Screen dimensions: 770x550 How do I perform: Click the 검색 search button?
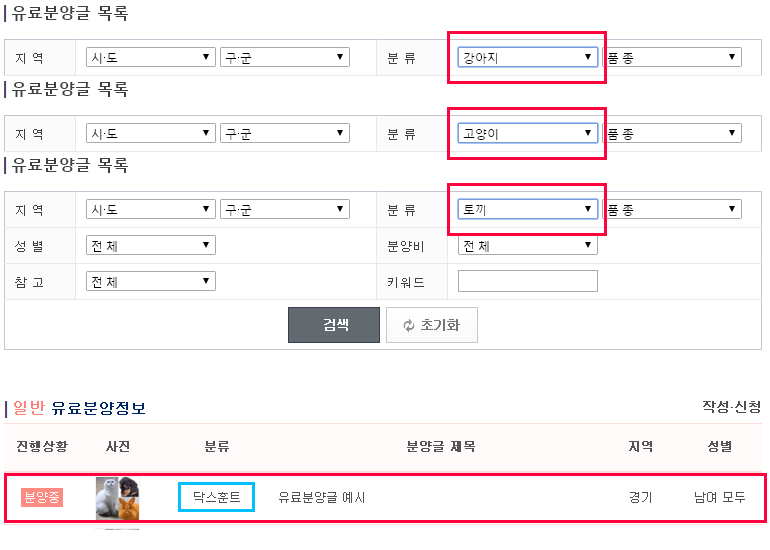[334, 325]
